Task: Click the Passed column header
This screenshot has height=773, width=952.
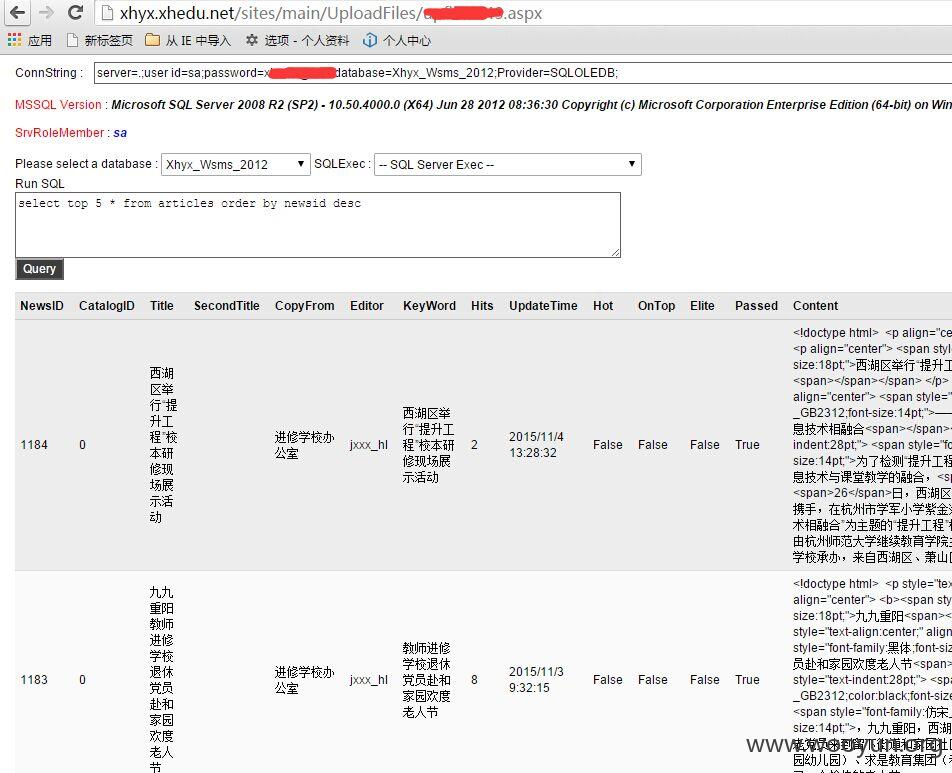Action: point(756,306)
